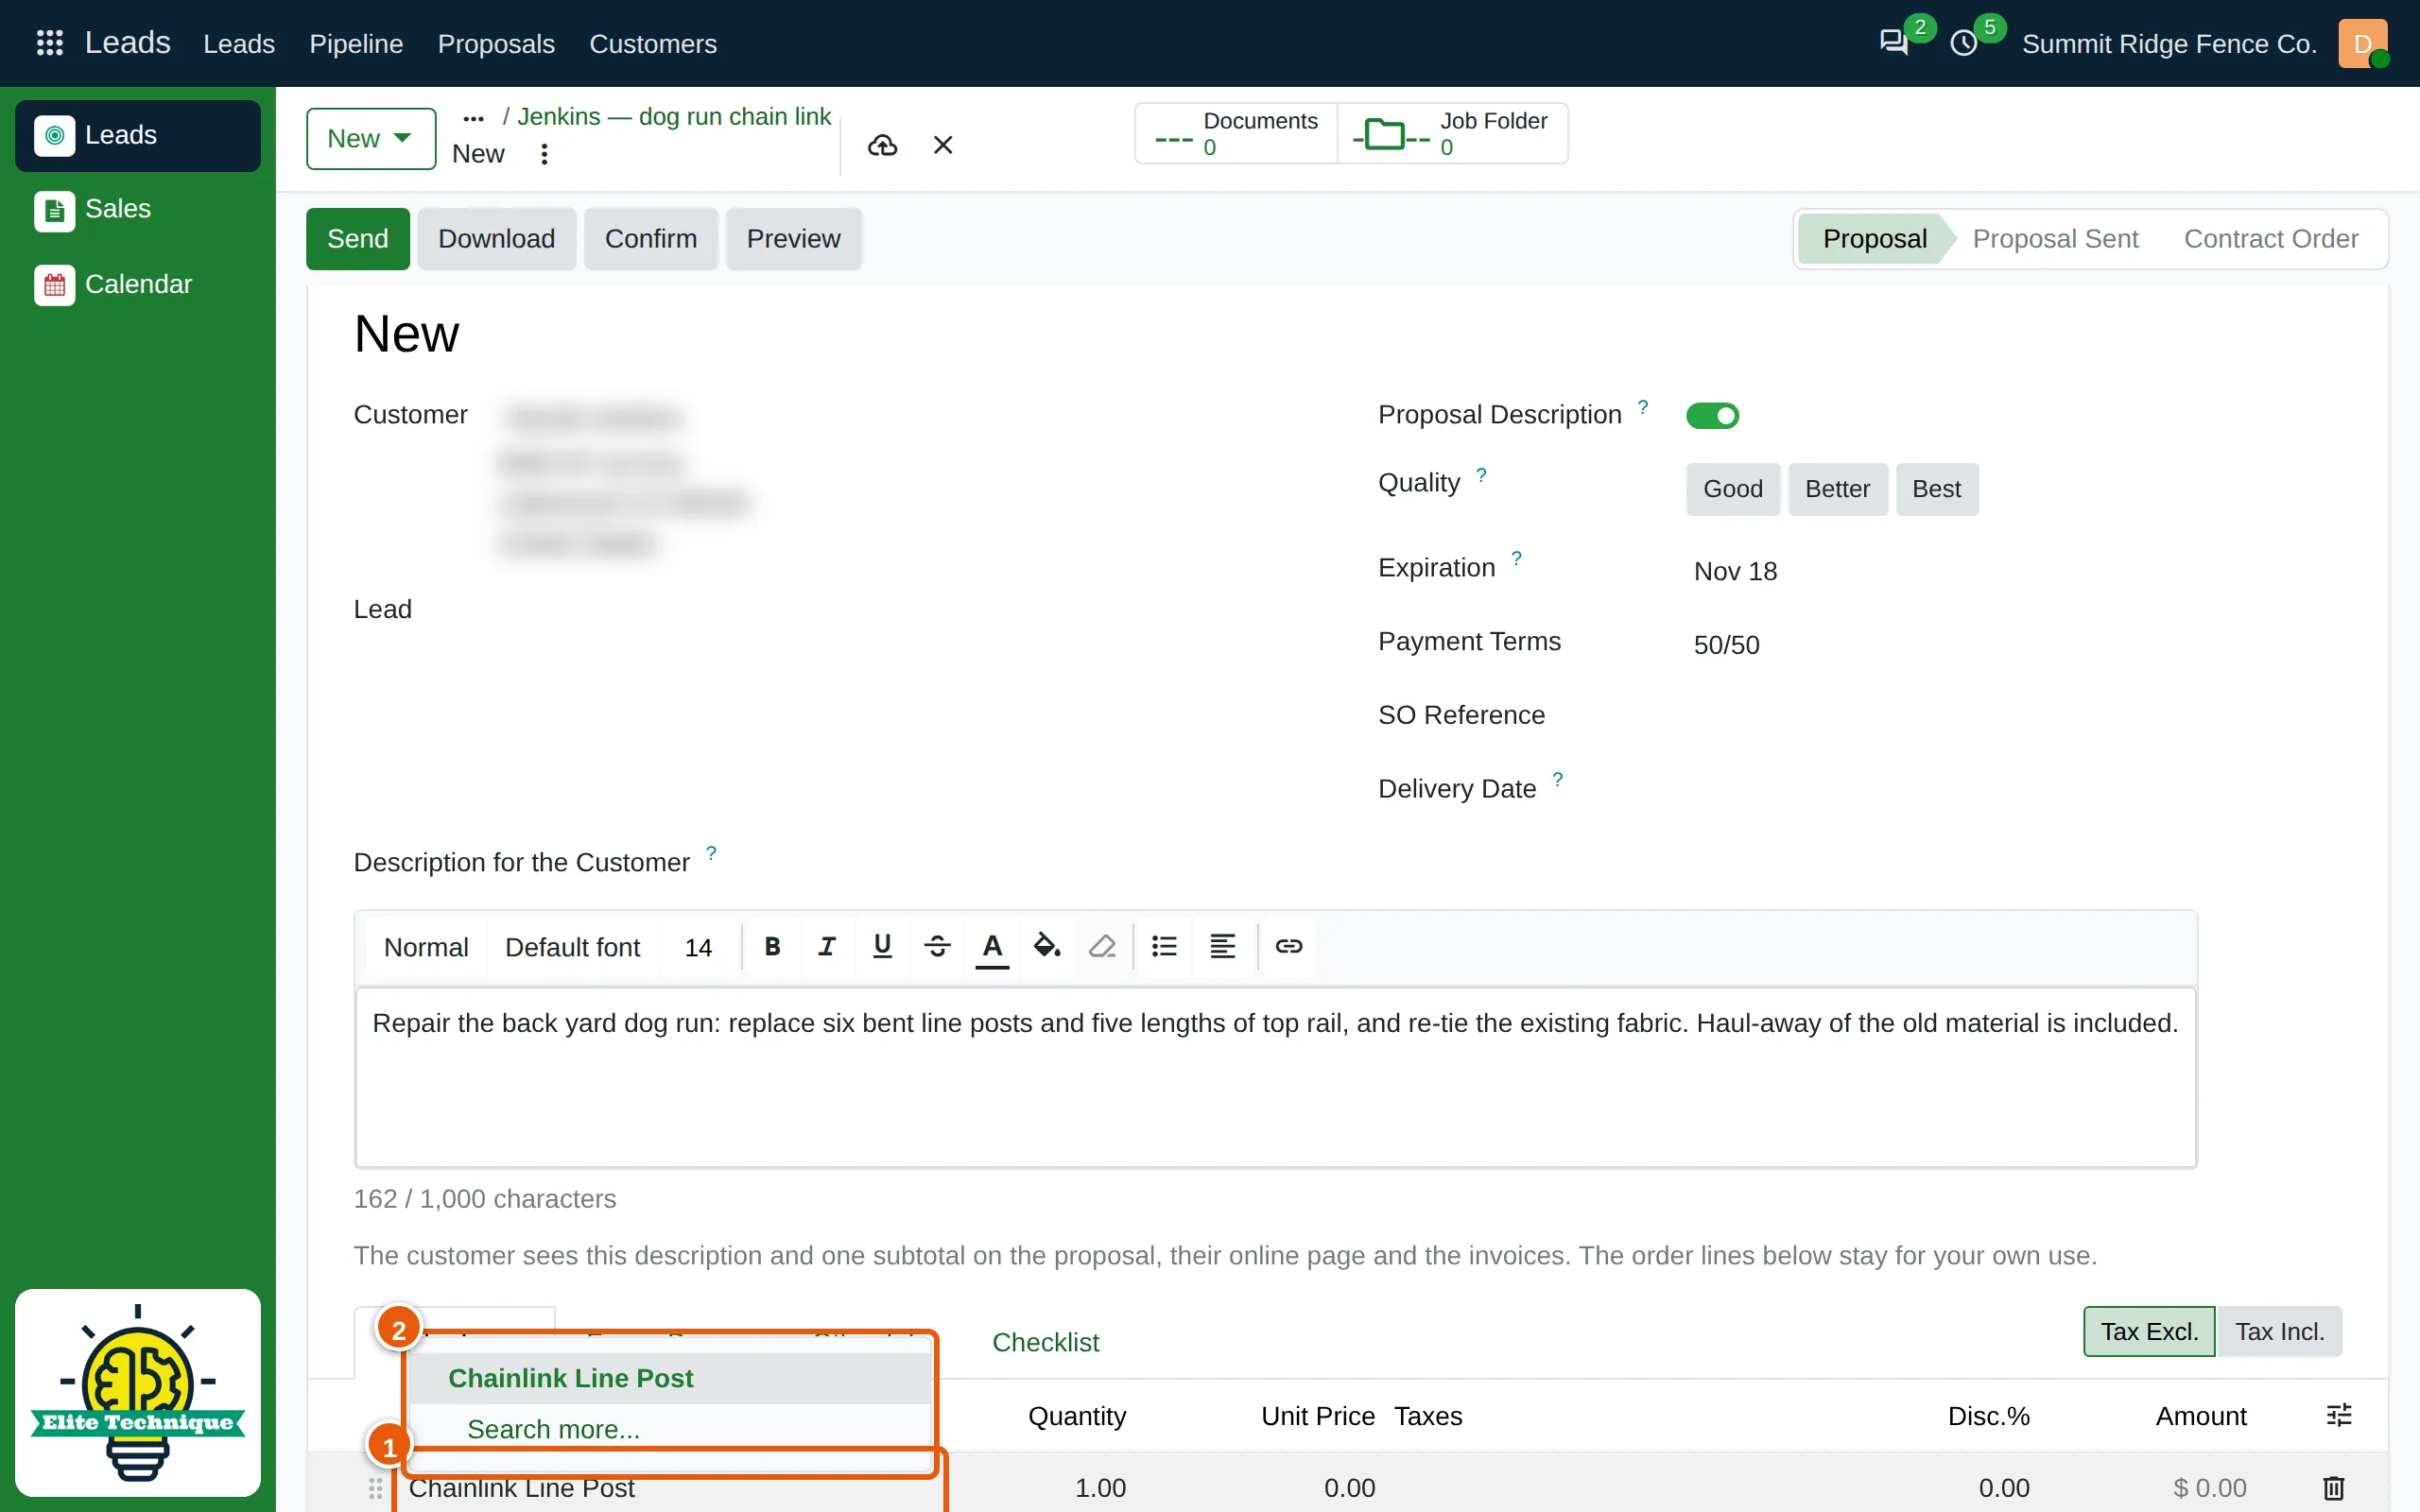Screen dimensions: 2420x1512
Task: Open the apps grid menu icon
Action: [49, 43]
